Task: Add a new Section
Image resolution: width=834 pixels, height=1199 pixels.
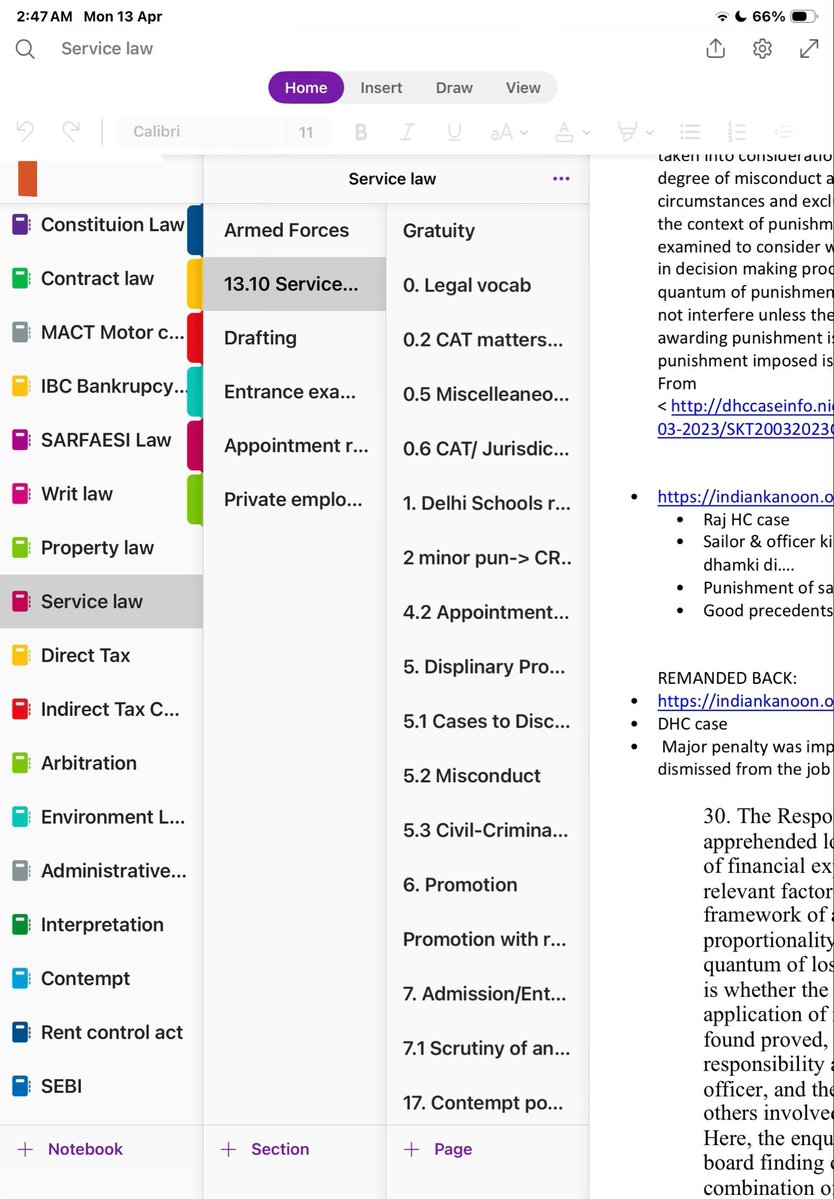Action: tap(264, 1149)
